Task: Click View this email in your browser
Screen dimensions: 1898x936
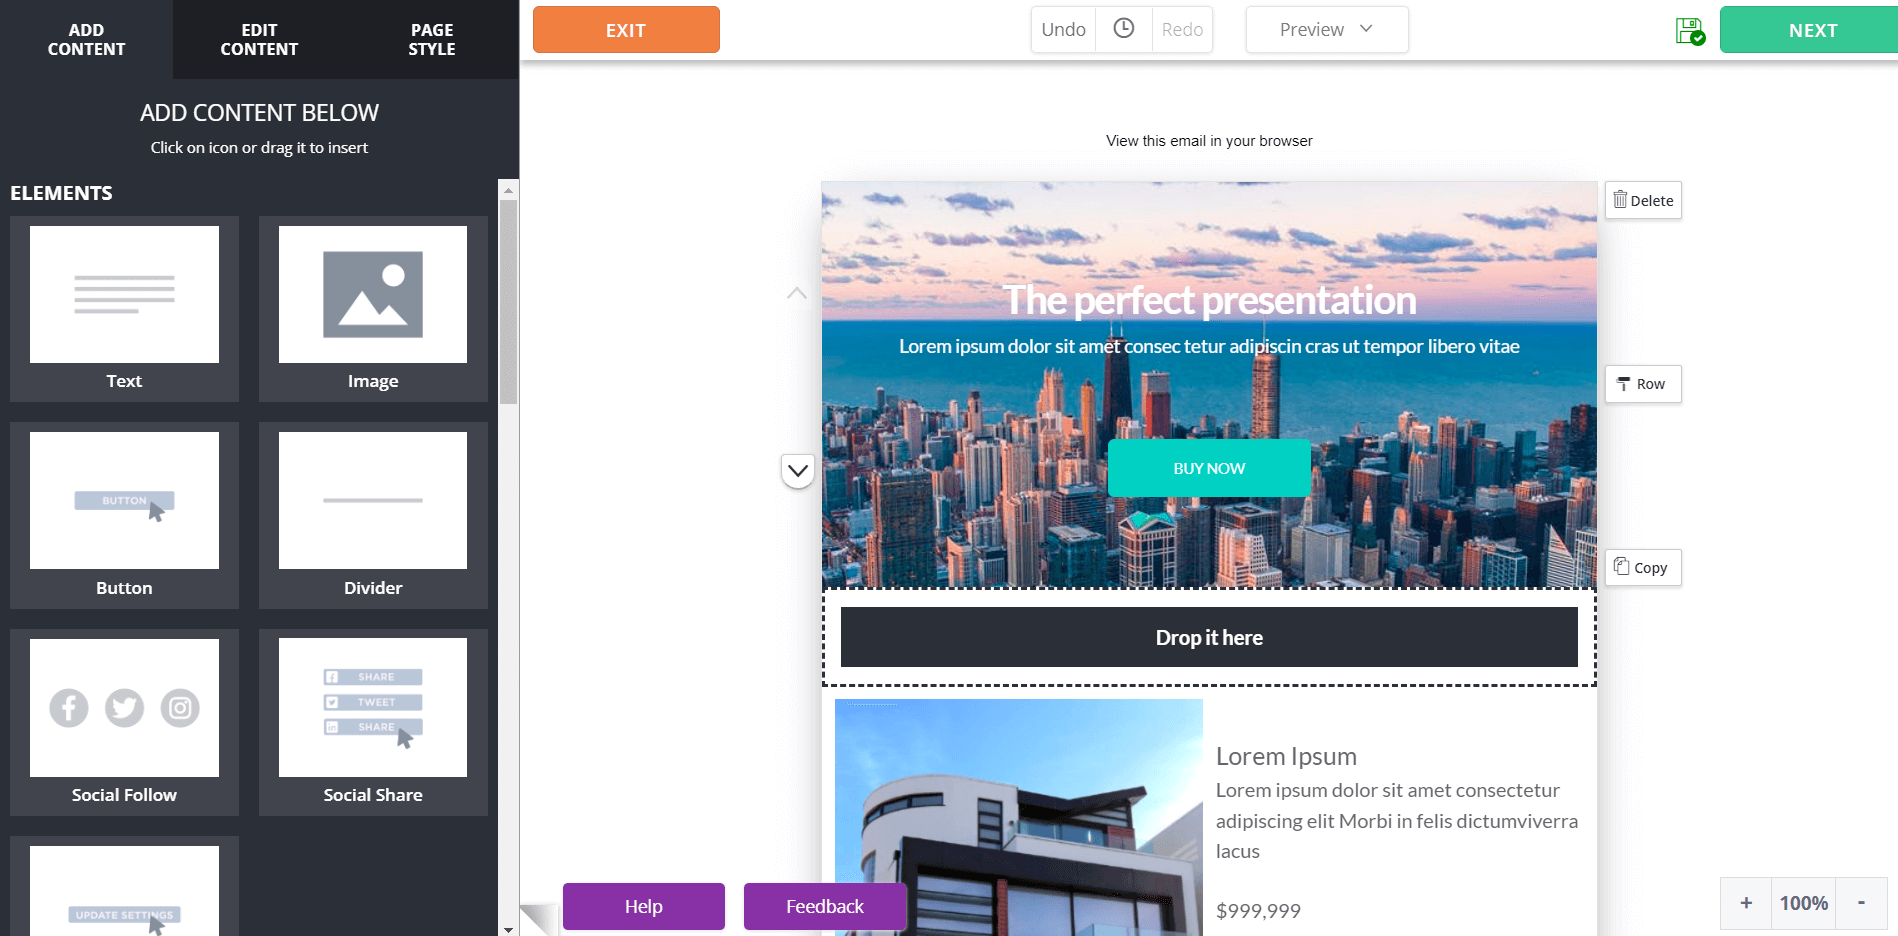Action: (x=1209, y=141)
